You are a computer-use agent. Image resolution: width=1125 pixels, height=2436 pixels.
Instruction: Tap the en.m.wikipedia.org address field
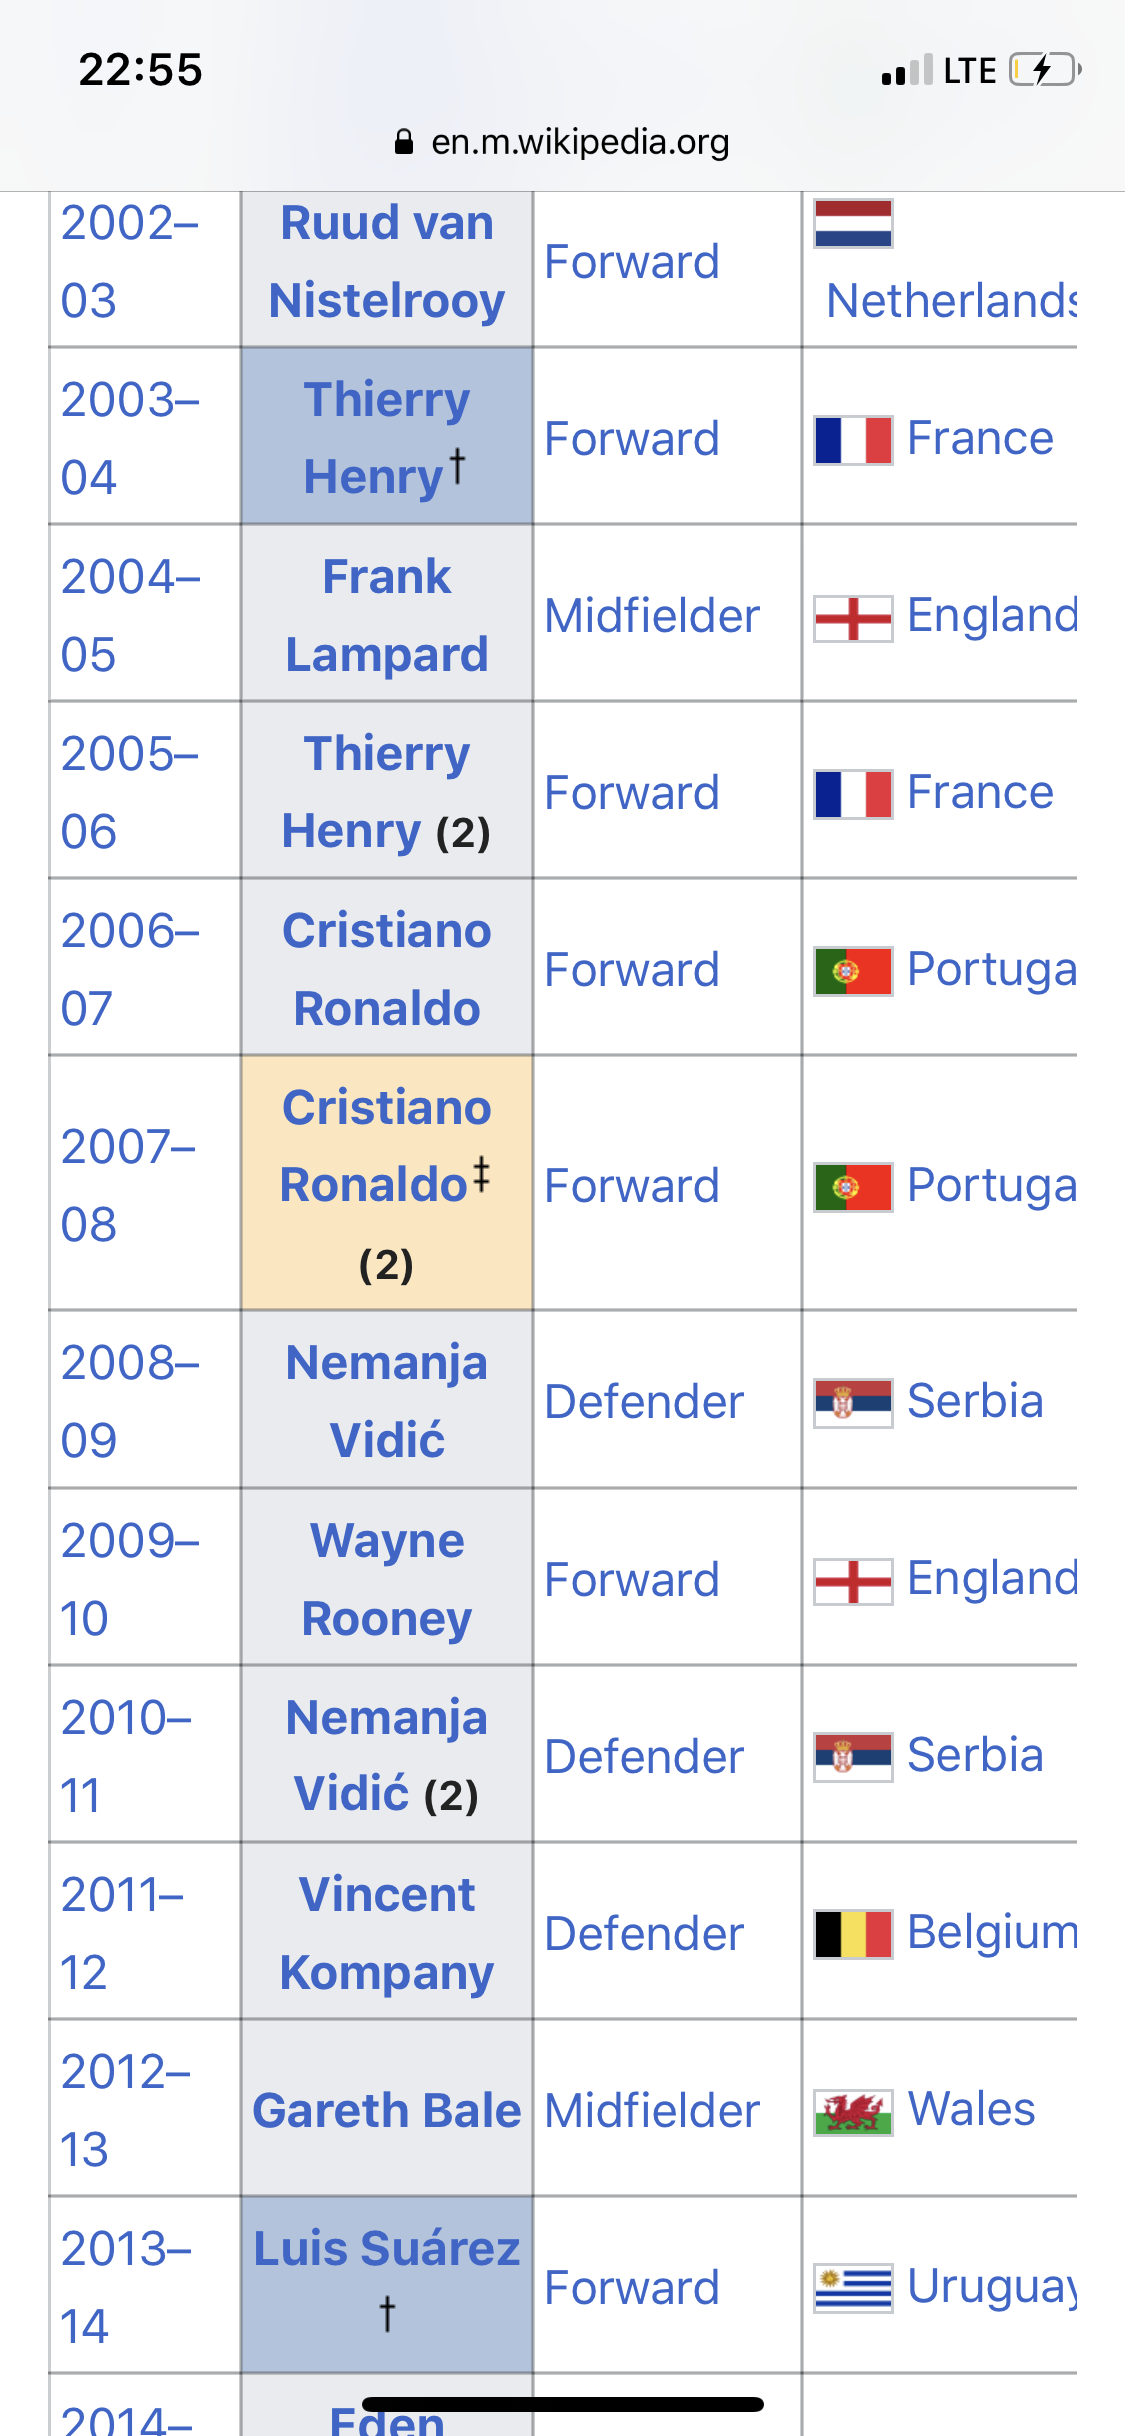tap(579, 142)
